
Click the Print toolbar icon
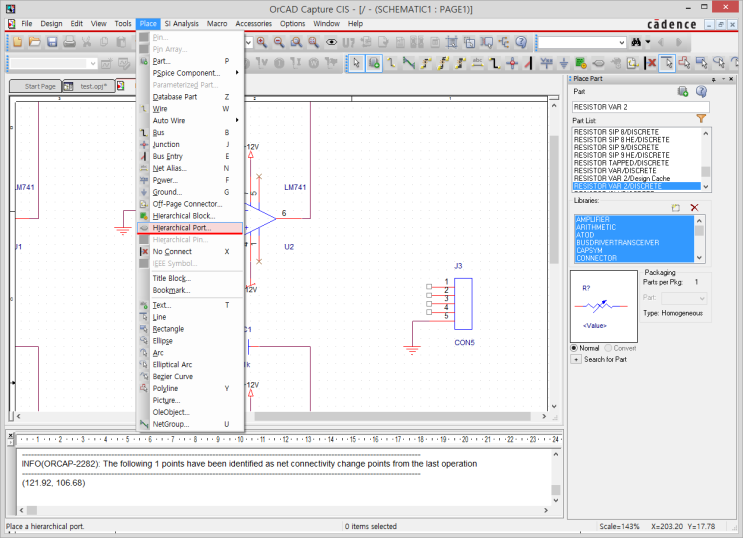point(69,42)
